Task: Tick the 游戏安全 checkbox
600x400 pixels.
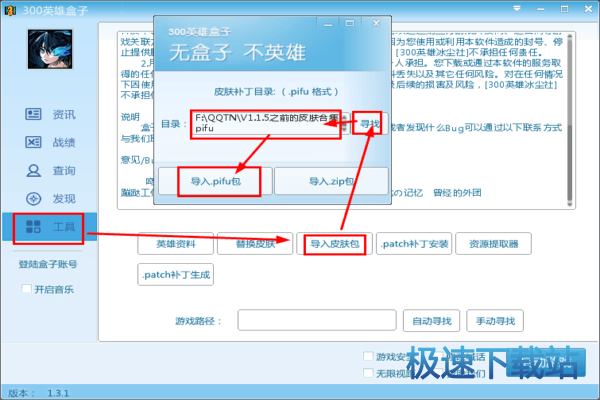Action: [368, 356]
